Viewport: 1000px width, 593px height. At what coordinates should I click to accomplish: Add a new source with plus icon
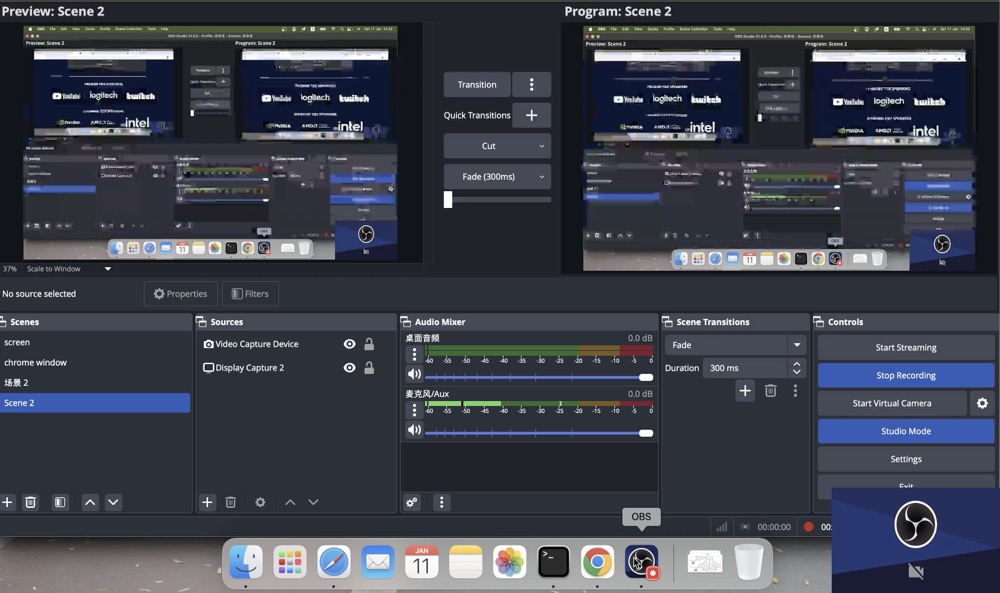click(x=207, y=502)
